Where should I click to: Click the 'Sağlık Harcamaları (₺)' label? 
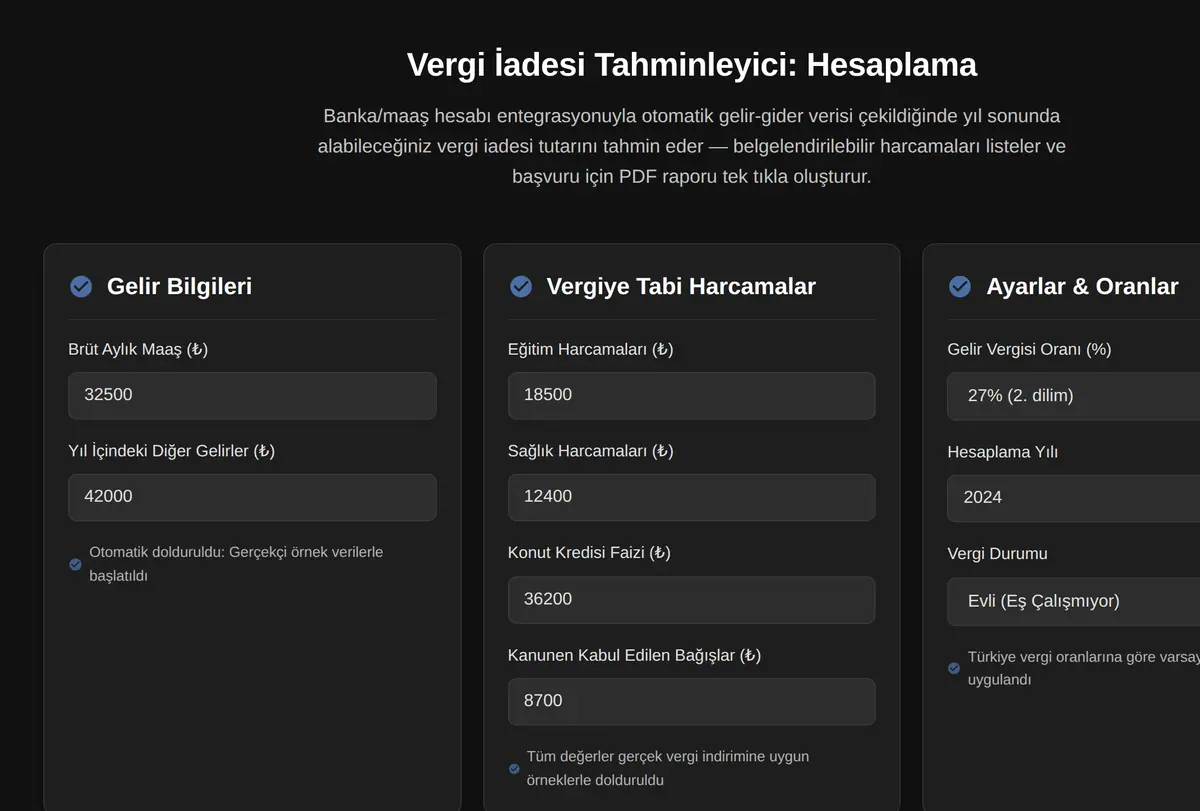[x=591, y=451]
